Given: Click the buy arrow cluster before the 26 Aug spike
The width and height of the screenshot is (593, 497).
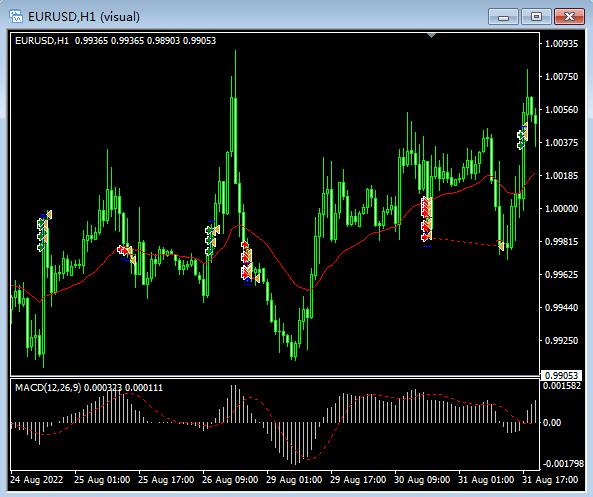Looking at the screenshot, I should (x=210, y=241).
